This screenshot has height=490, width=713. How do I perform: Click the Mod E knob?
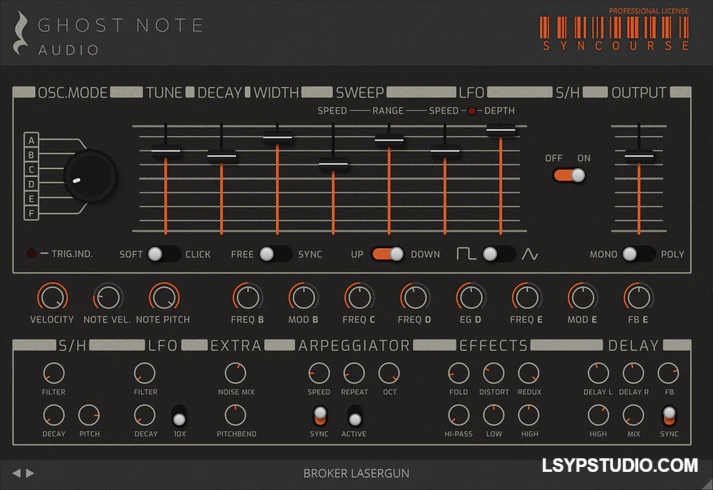click(x=583, y=297)
